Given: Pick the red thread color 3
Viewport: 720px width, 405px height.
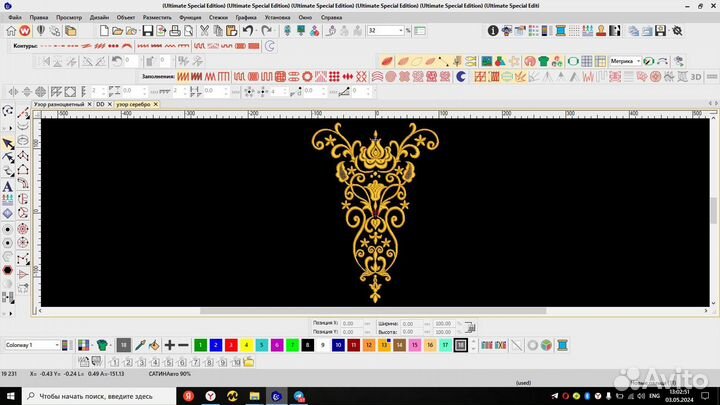Looking at the screenshot, I should (231, 345).
